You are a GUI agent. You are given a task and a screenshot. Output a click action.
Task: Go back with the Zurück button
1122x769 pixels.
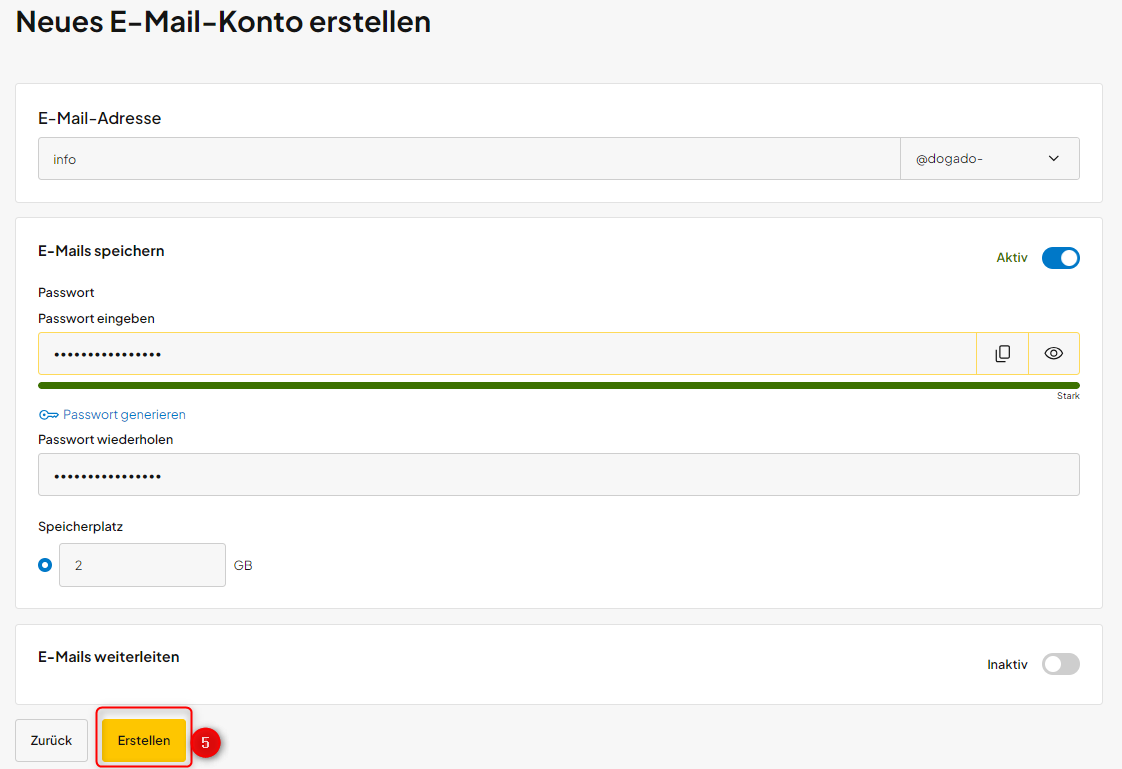[x=52, y=740]
